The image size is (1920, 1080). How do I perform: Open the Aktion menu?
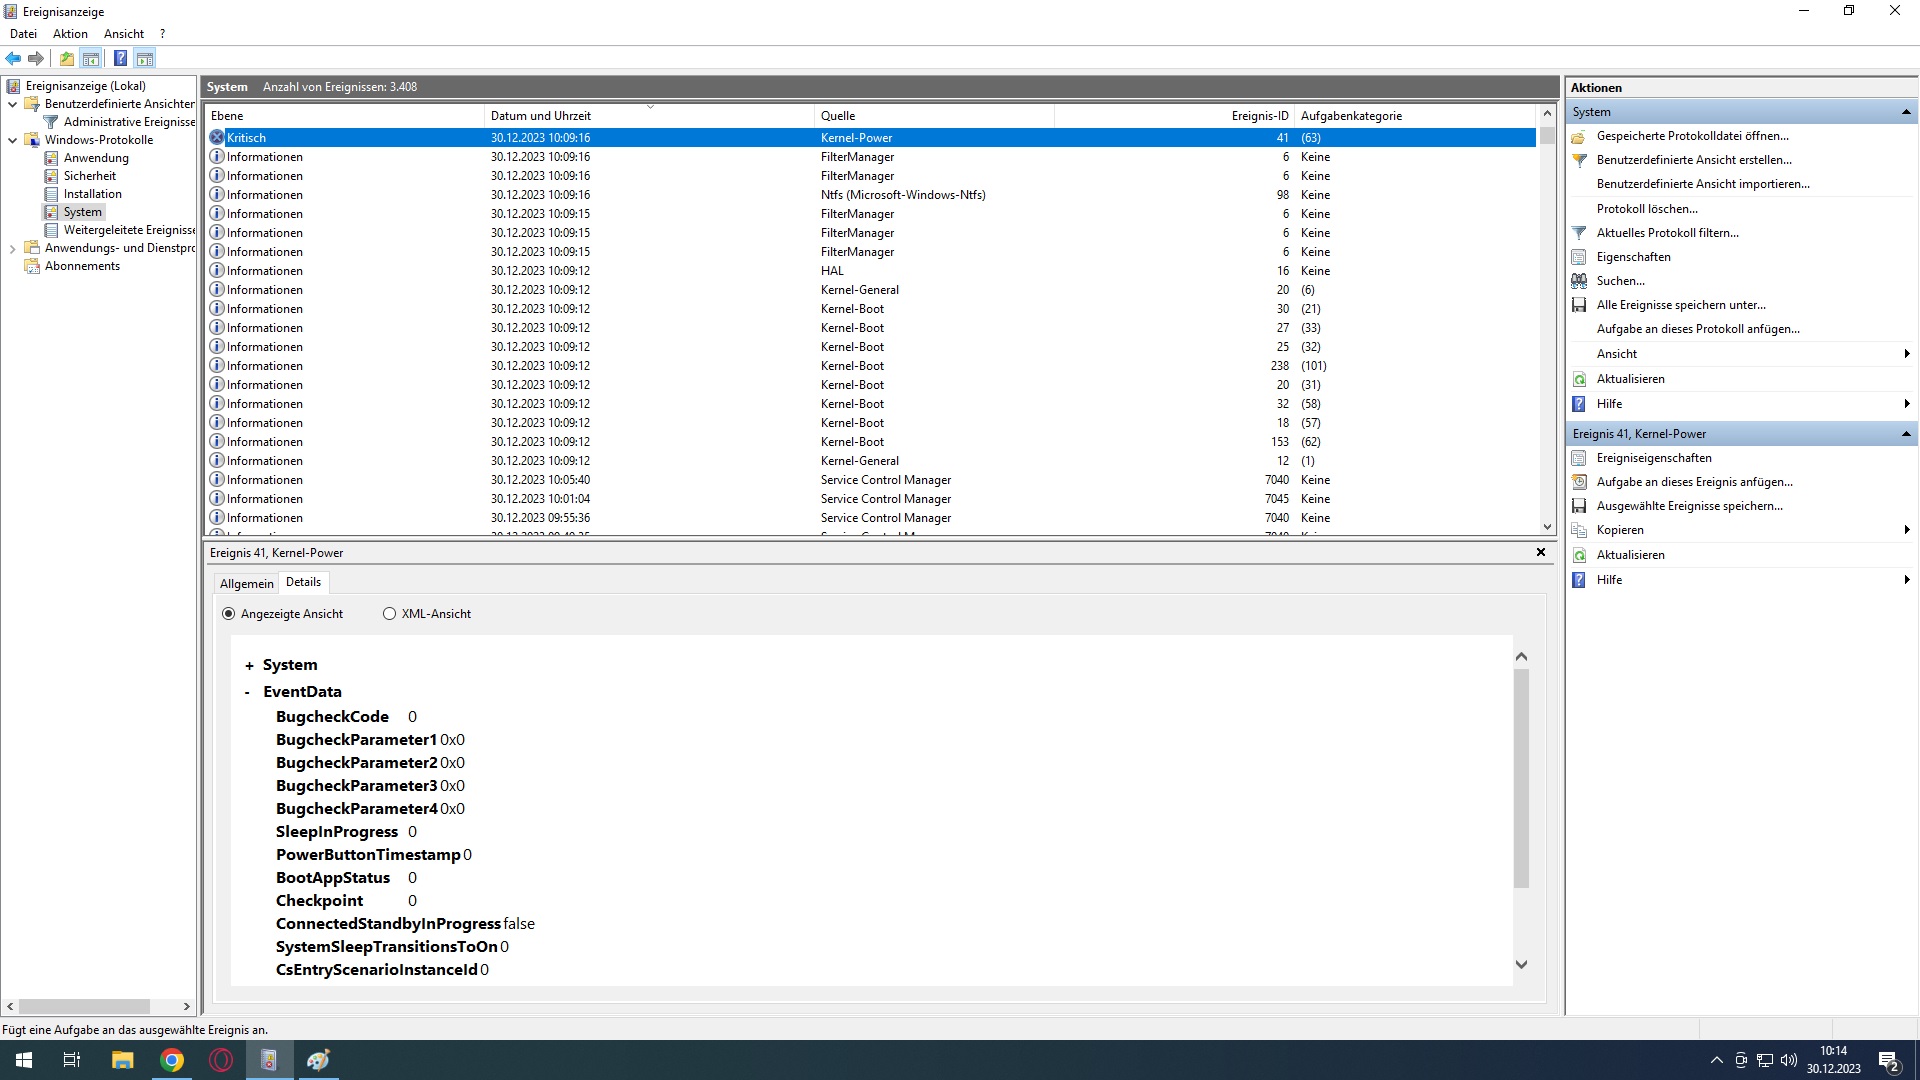click(x=70, y=33)
